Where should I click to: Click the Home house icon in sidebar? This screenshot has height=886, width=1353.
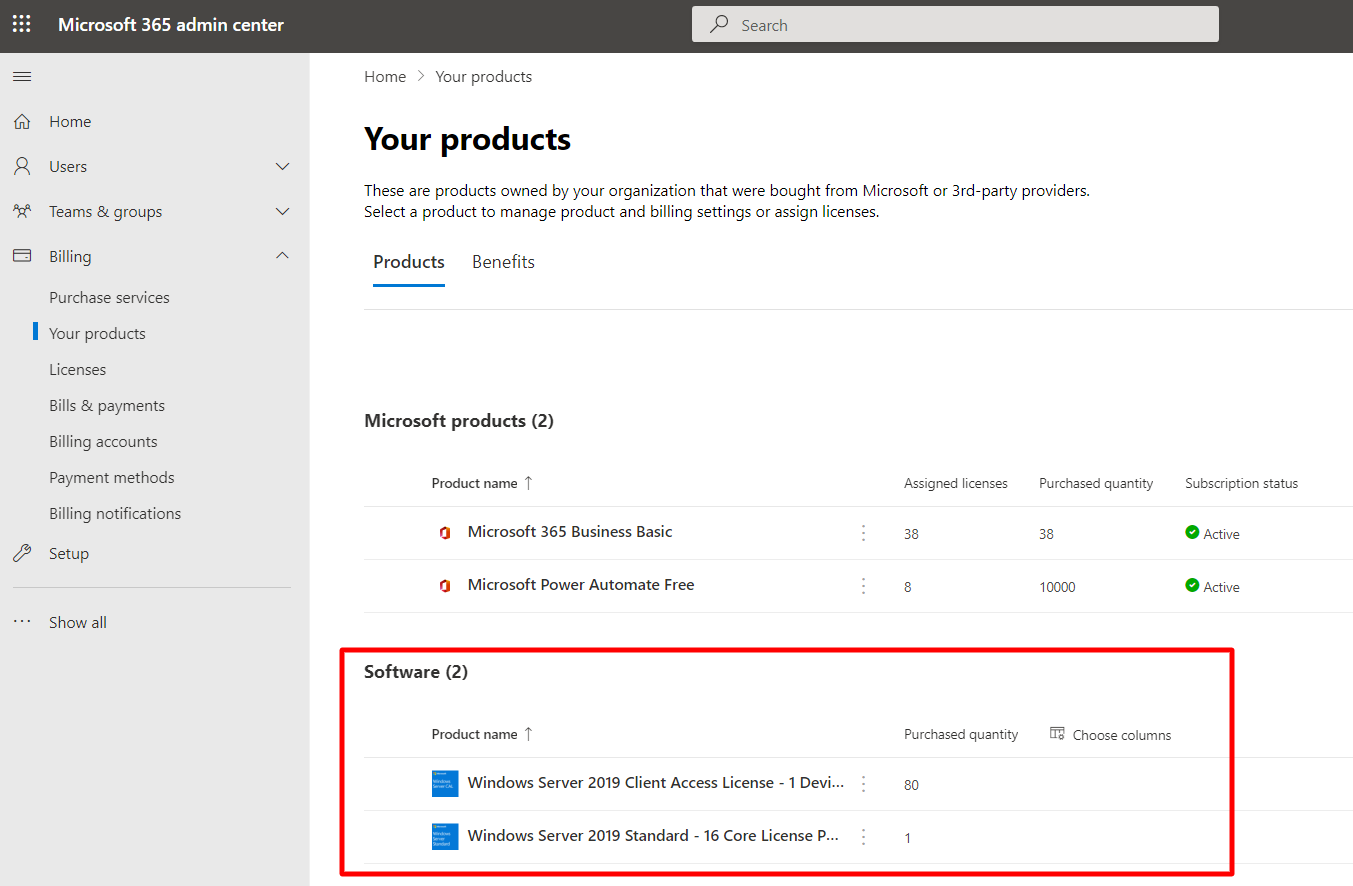point(21,122)
